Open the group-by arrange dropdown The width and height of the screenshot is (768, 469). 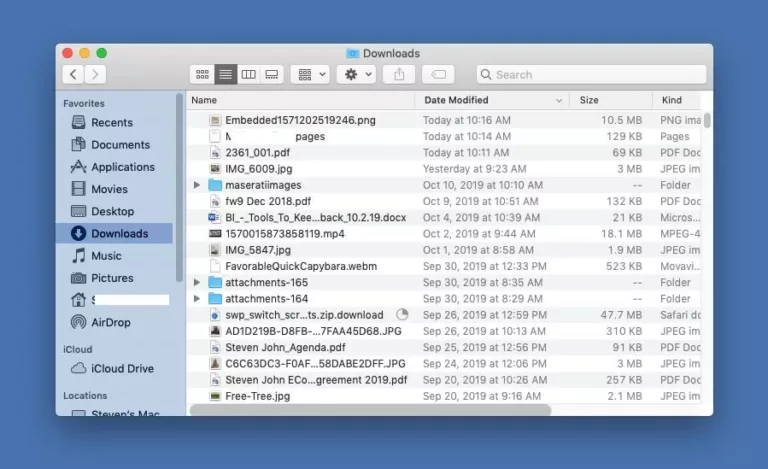point(310,75)
